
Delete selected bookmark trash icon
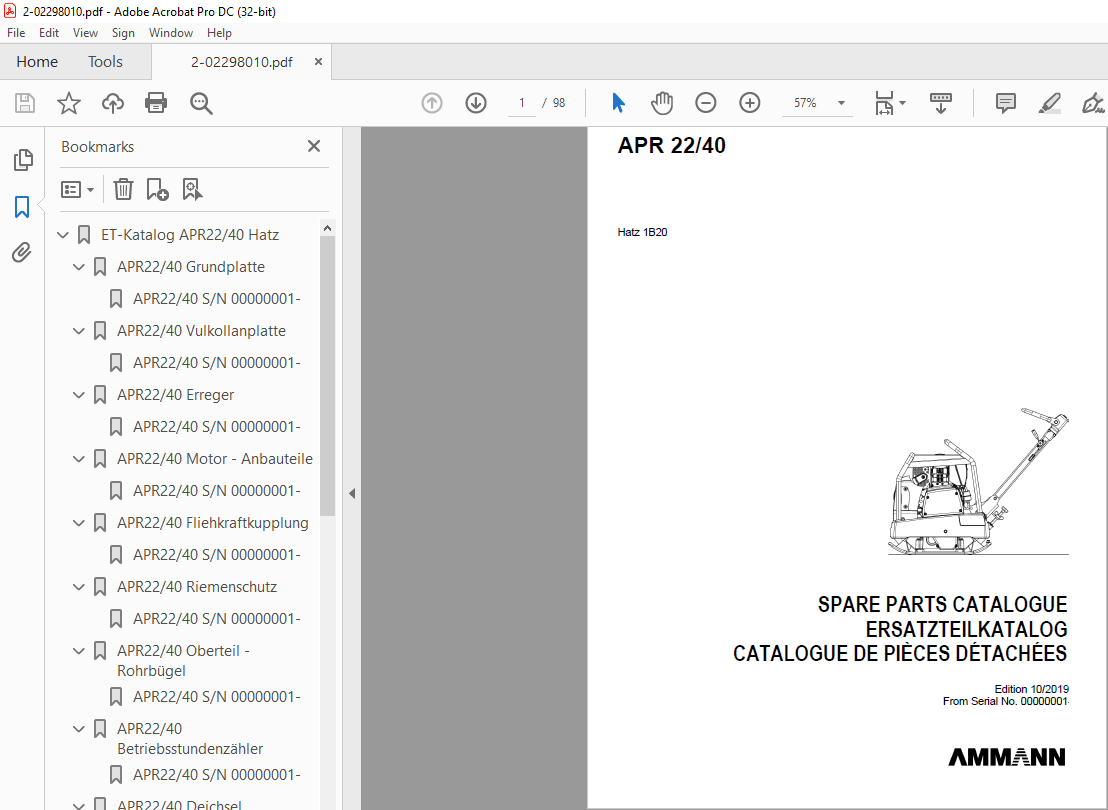[x=123, y=189]
